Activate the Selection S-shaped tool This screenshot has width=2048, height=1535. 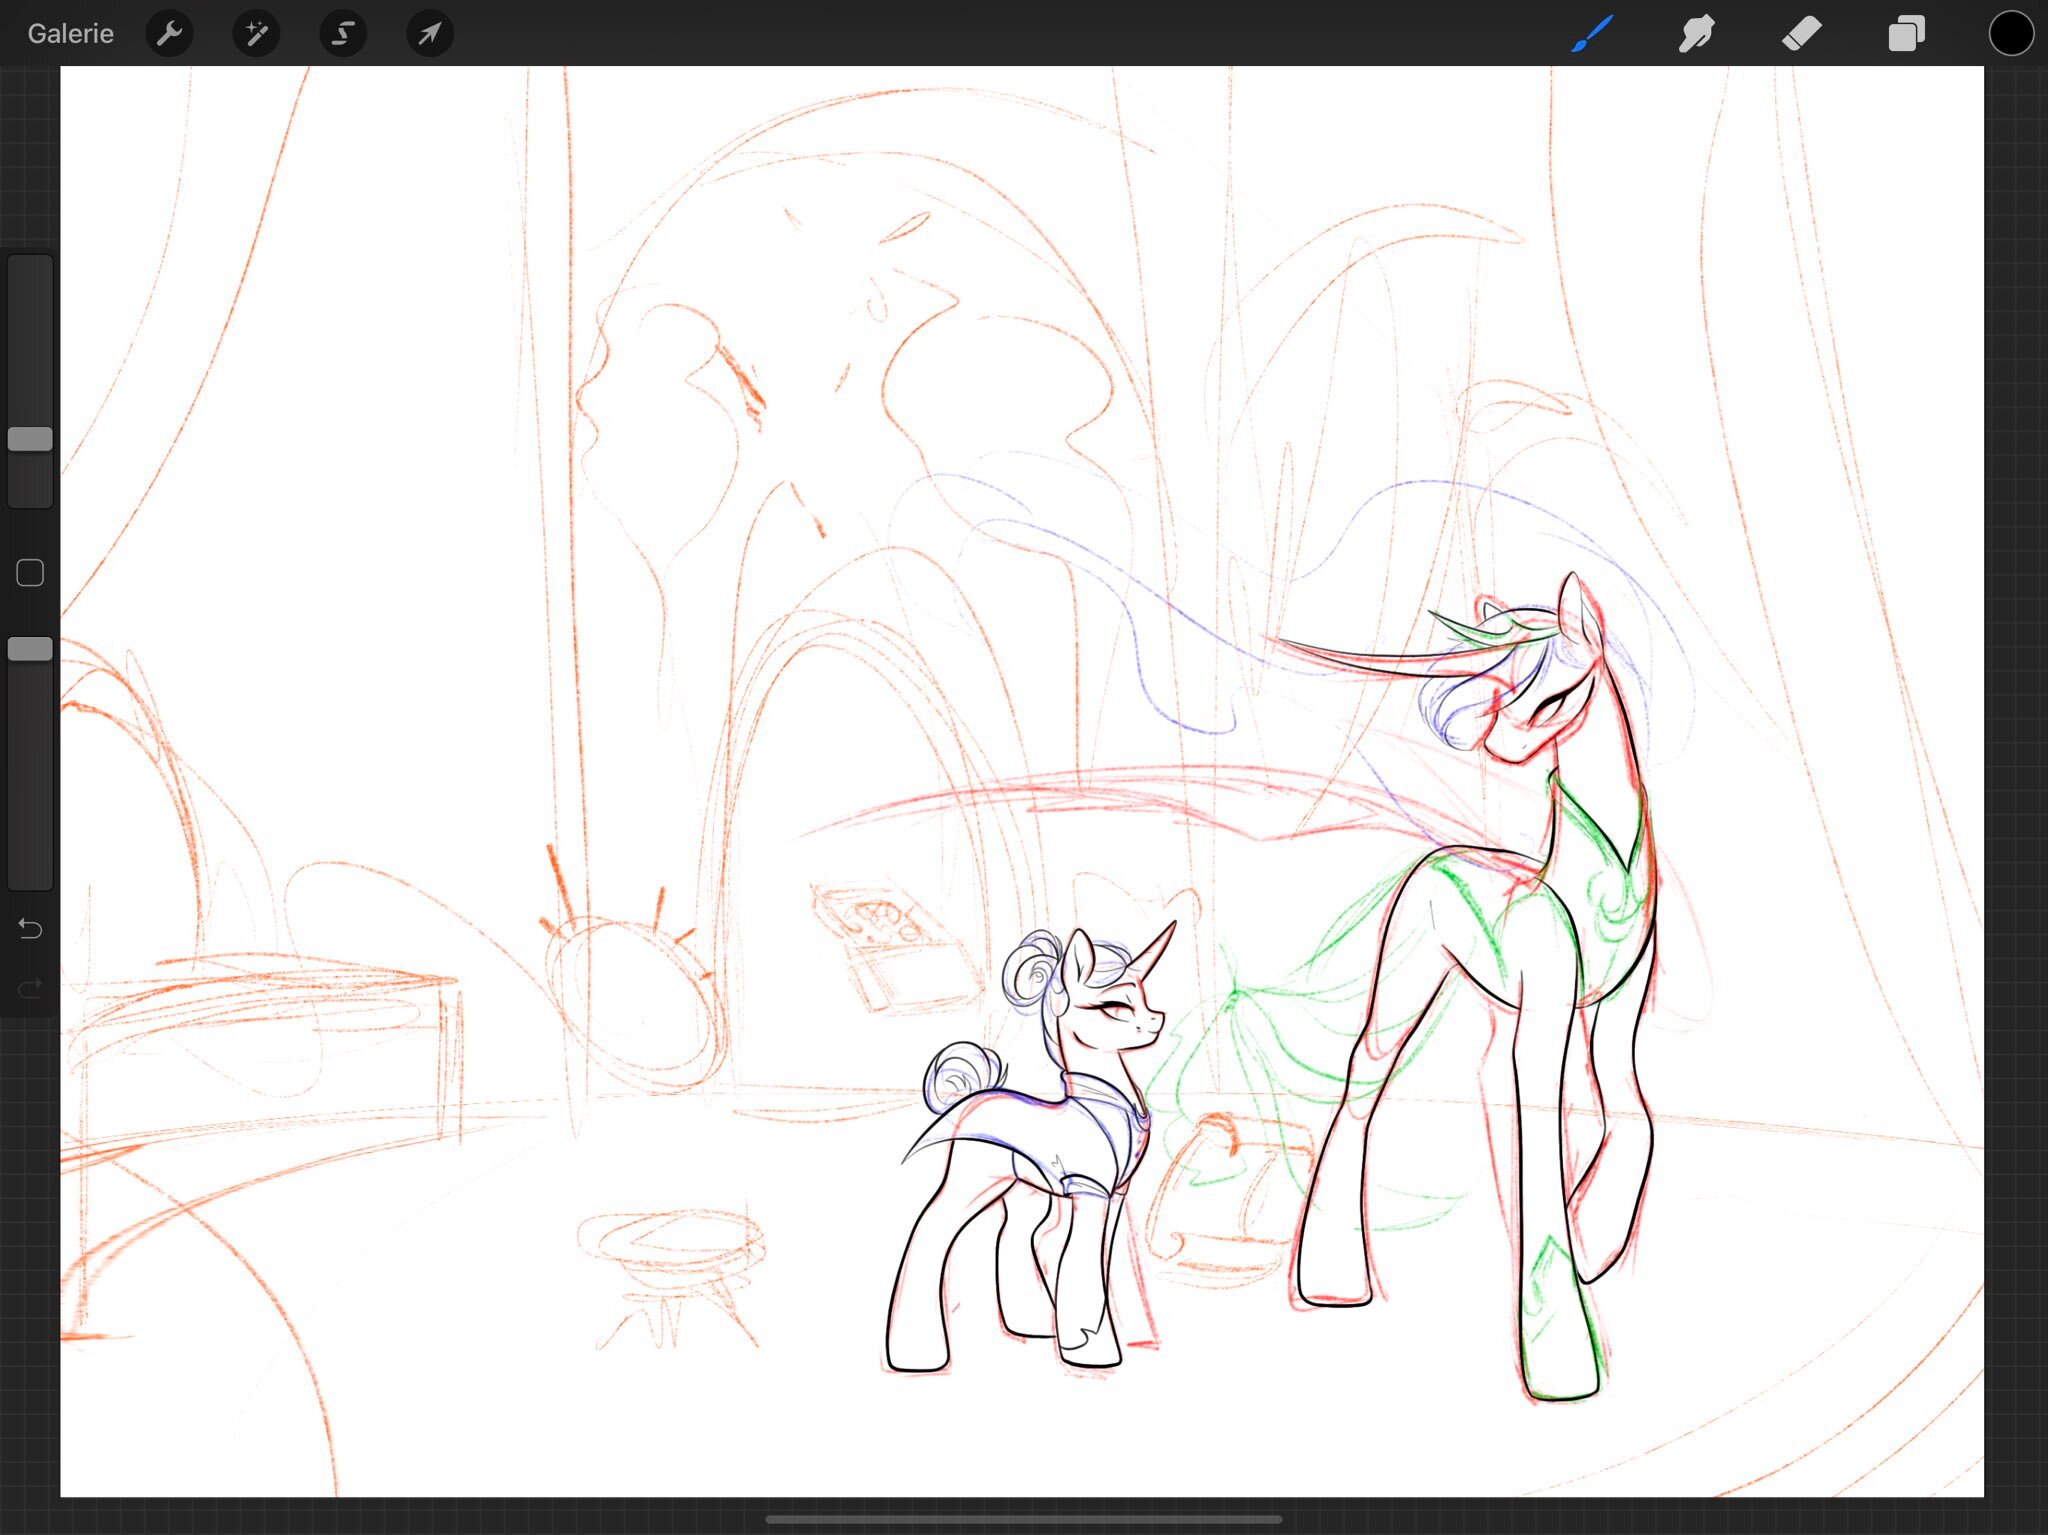point(343,33)
